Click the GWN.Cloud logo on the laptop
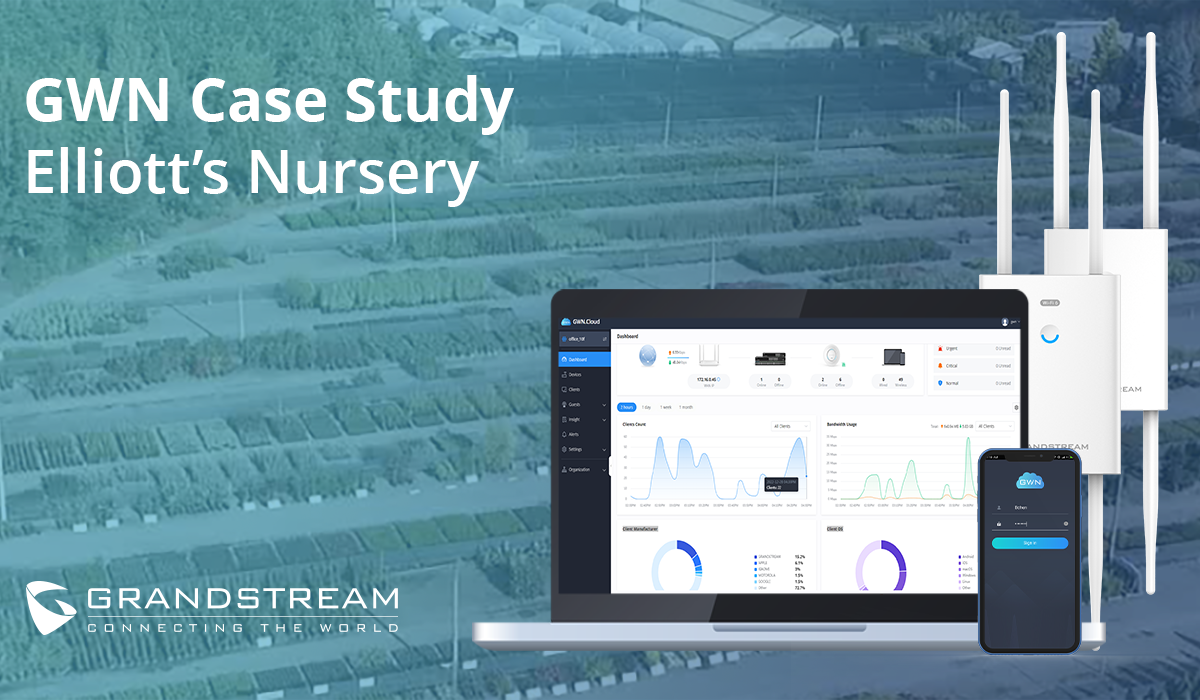Screen dimensions: 1200x700 tap(581, 321)
